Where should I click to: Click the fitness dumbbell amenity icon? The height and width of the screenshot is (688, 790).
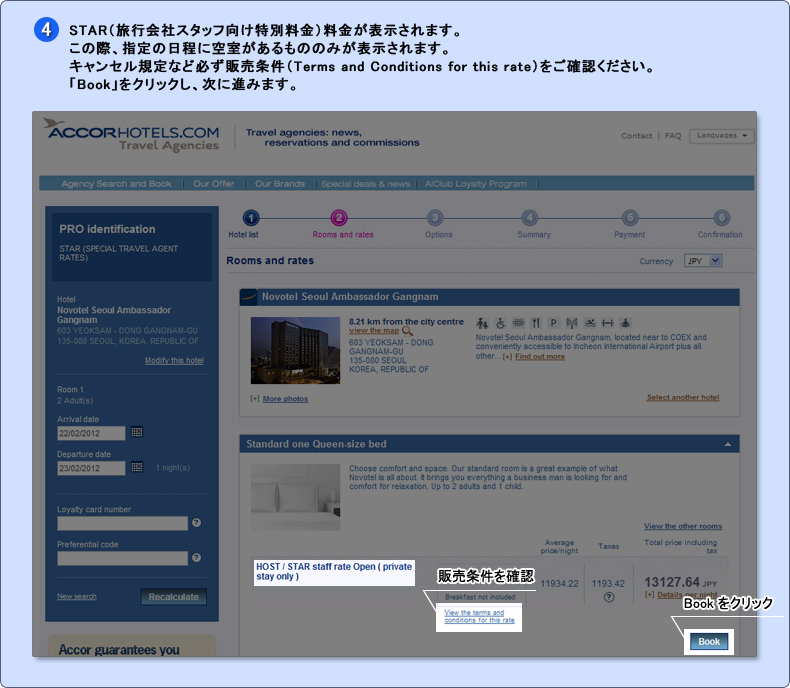coord(608,323)
